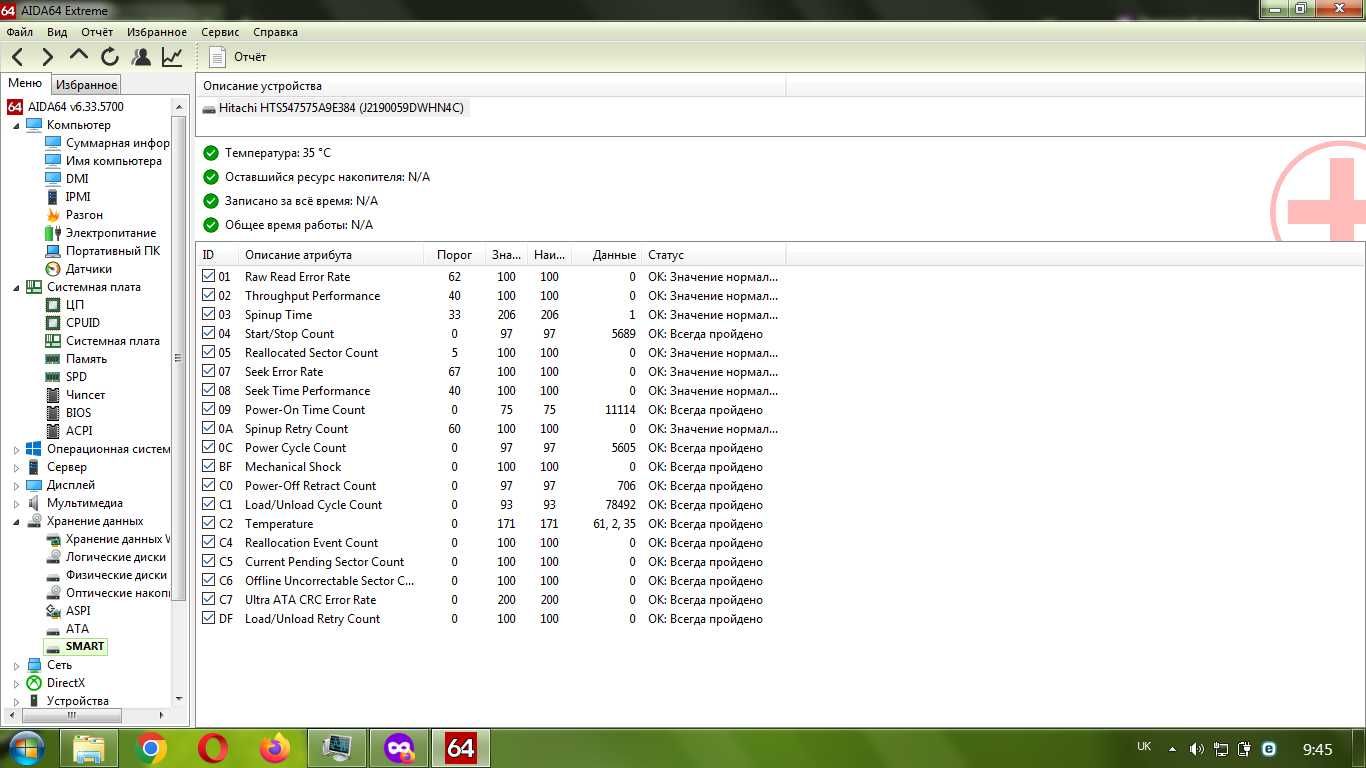Select the ASPI item icon

pos(53,611)
